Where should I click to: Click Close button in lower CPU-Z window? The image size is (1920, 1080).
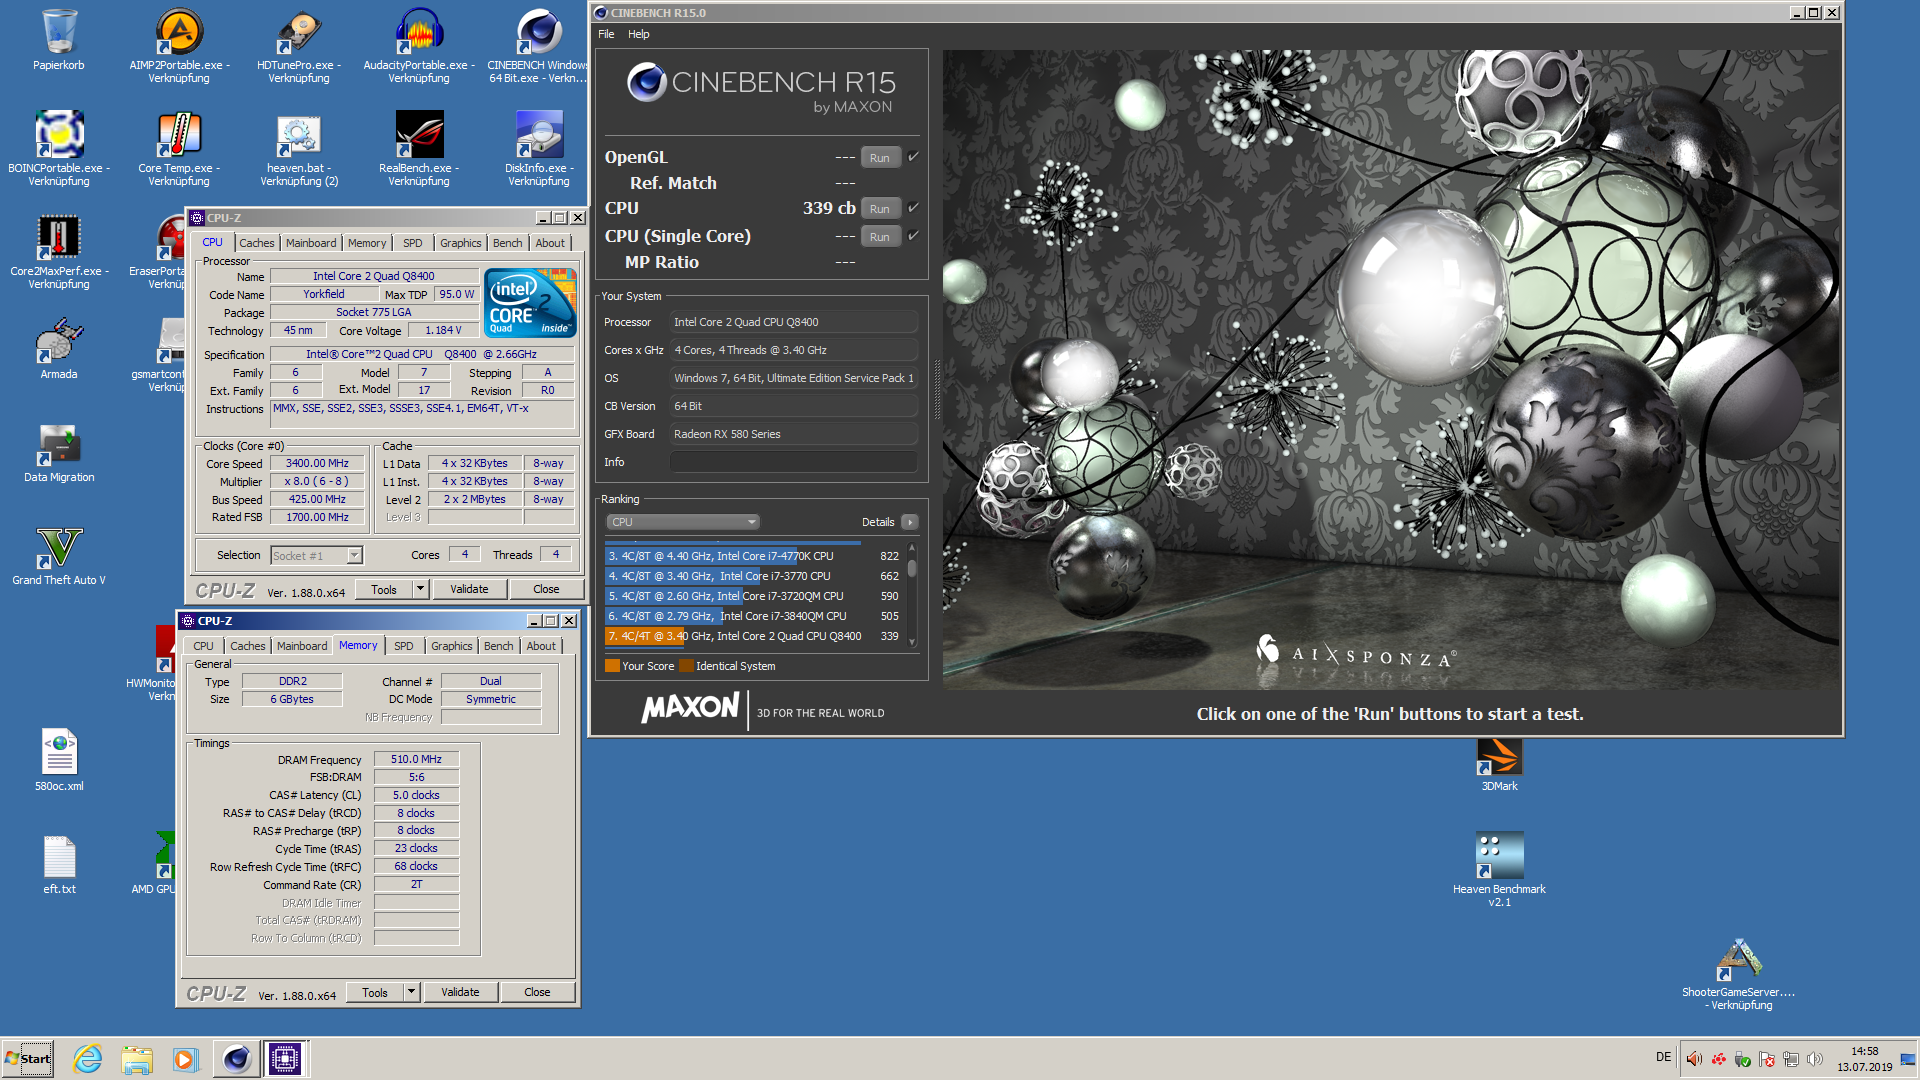pos(537,992)
